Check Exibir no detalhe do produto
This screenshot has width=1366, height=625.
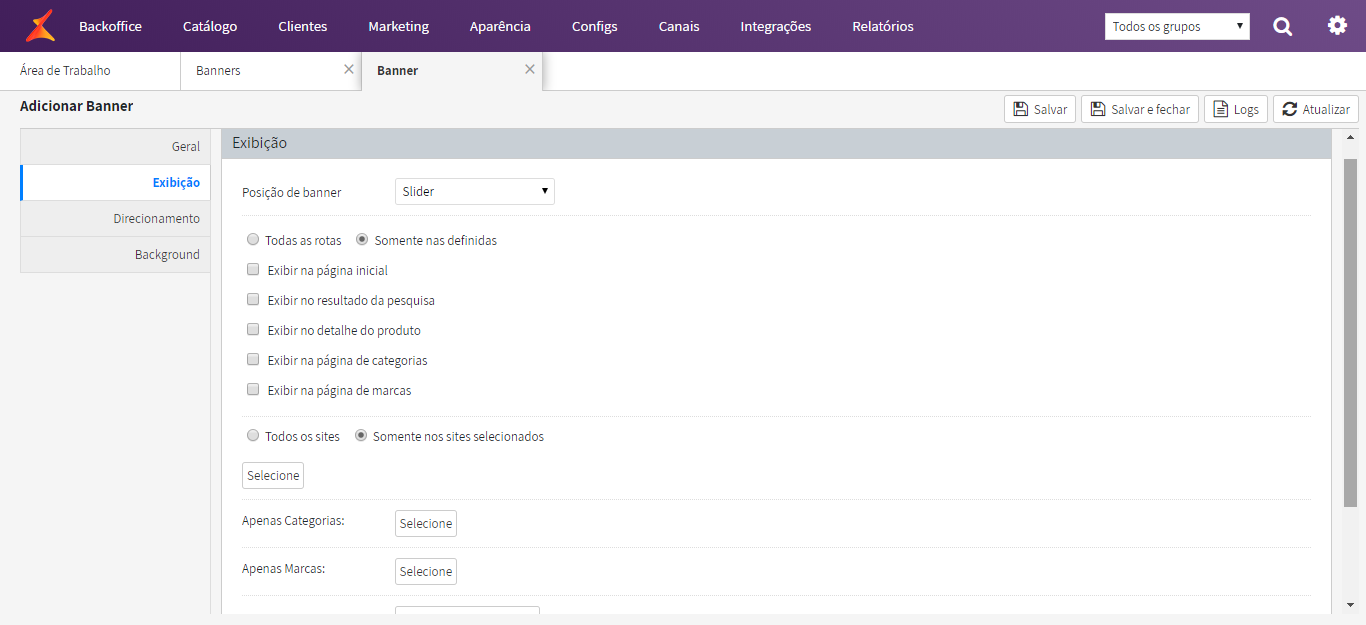[x=253, y=330]
